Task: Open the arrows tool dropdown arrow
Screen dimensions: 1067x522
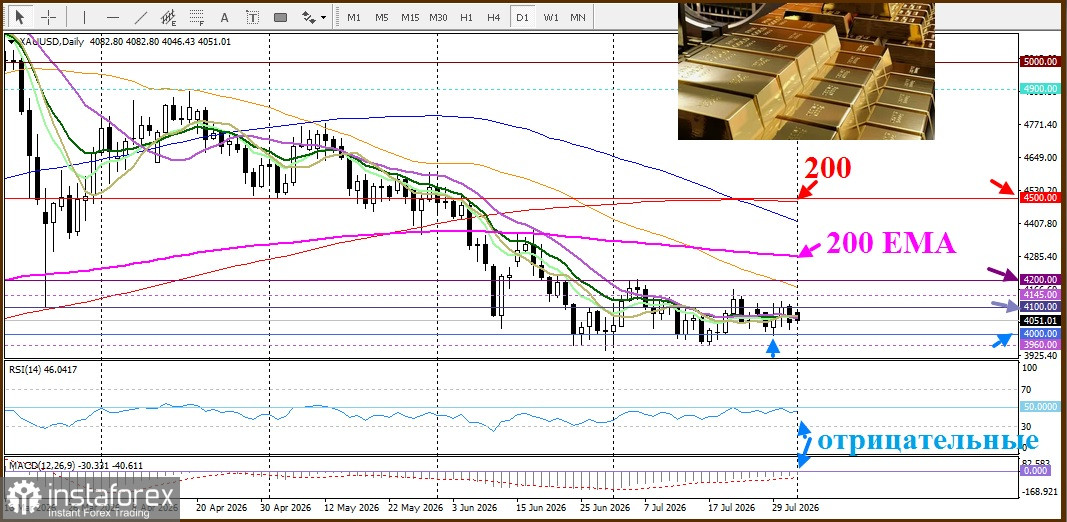Action: (323, 17)
